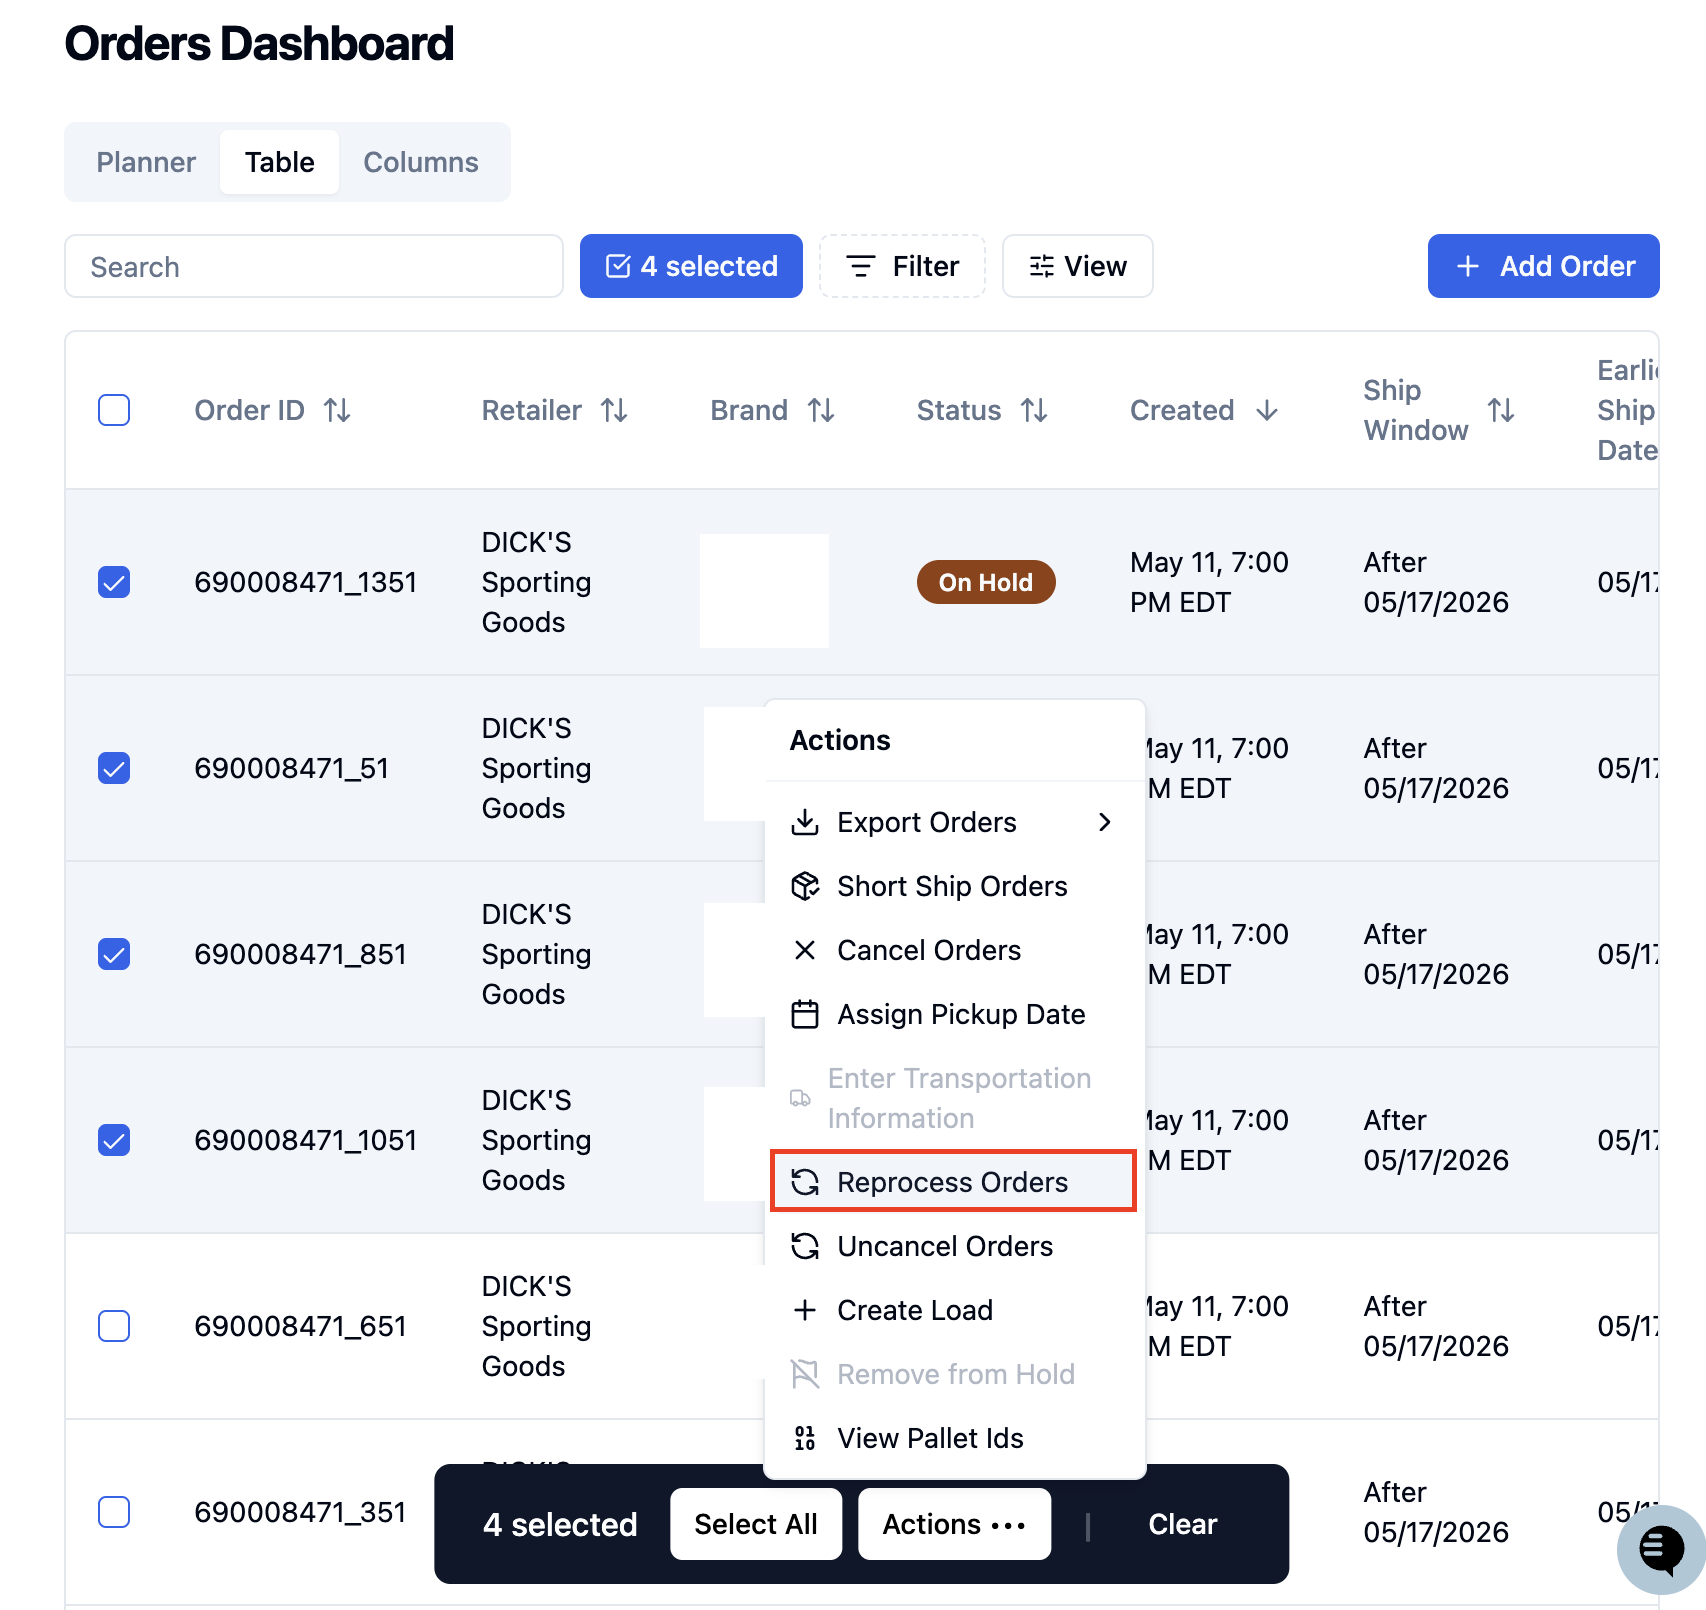1706x1610 pixels.
Task: Sort by Created column arrow
Action: click(1267, 410)
